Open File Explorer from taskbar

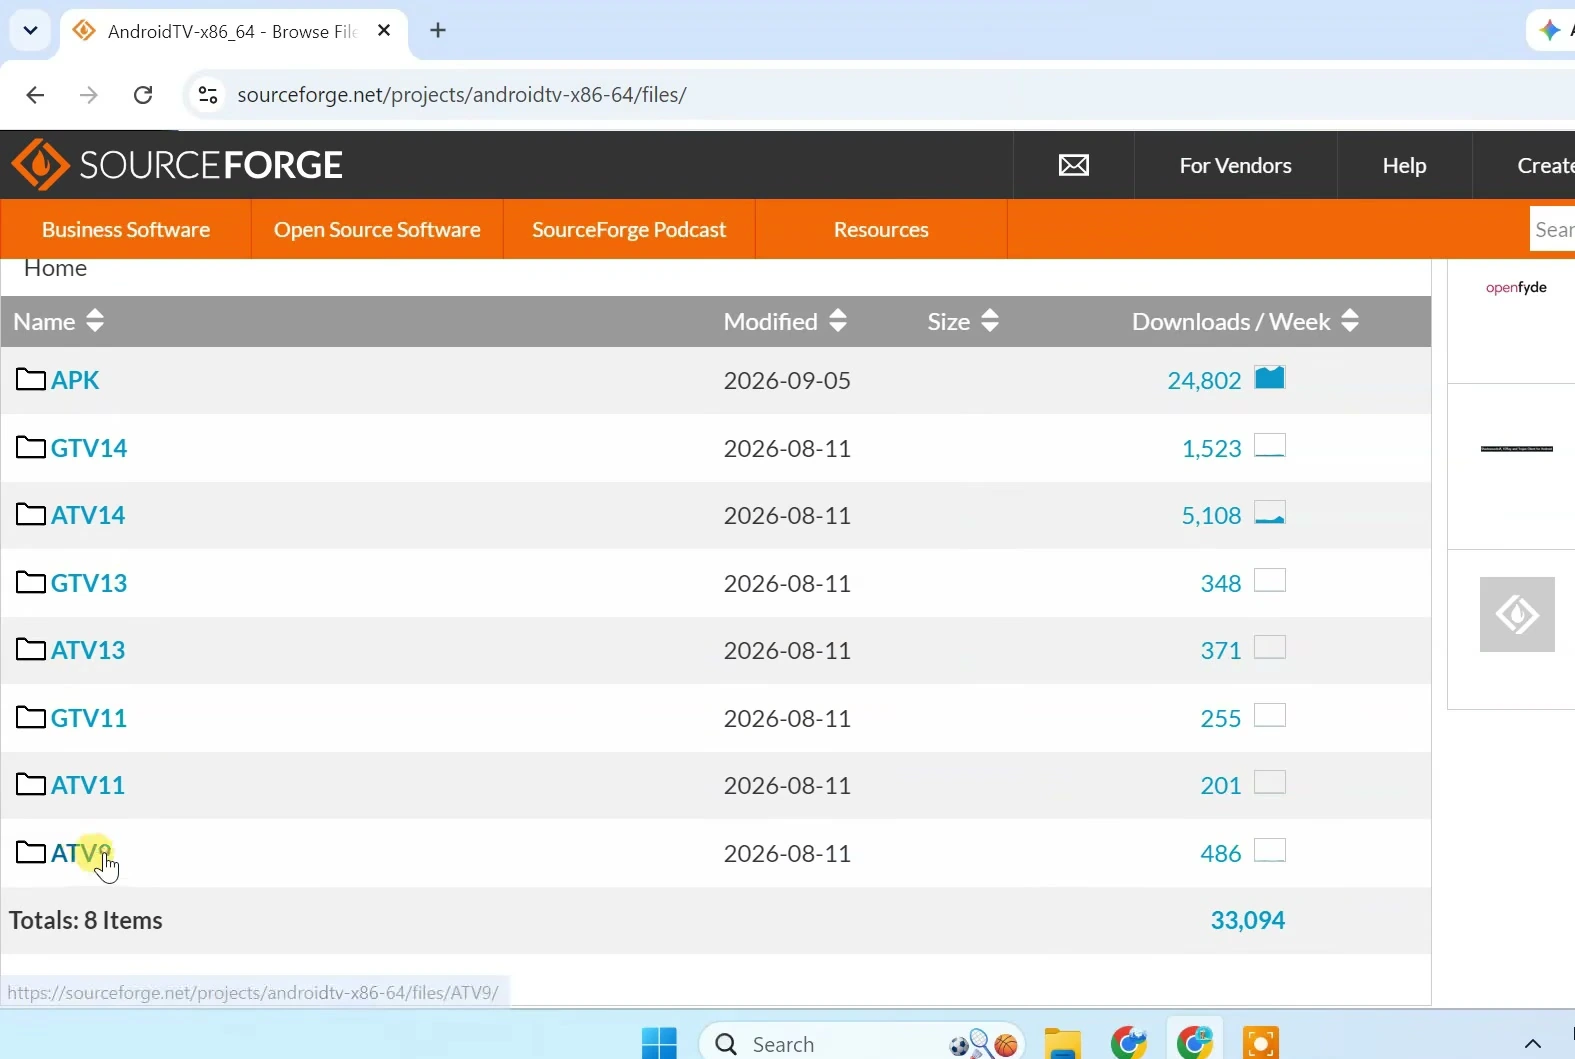coord(1063,1043)
